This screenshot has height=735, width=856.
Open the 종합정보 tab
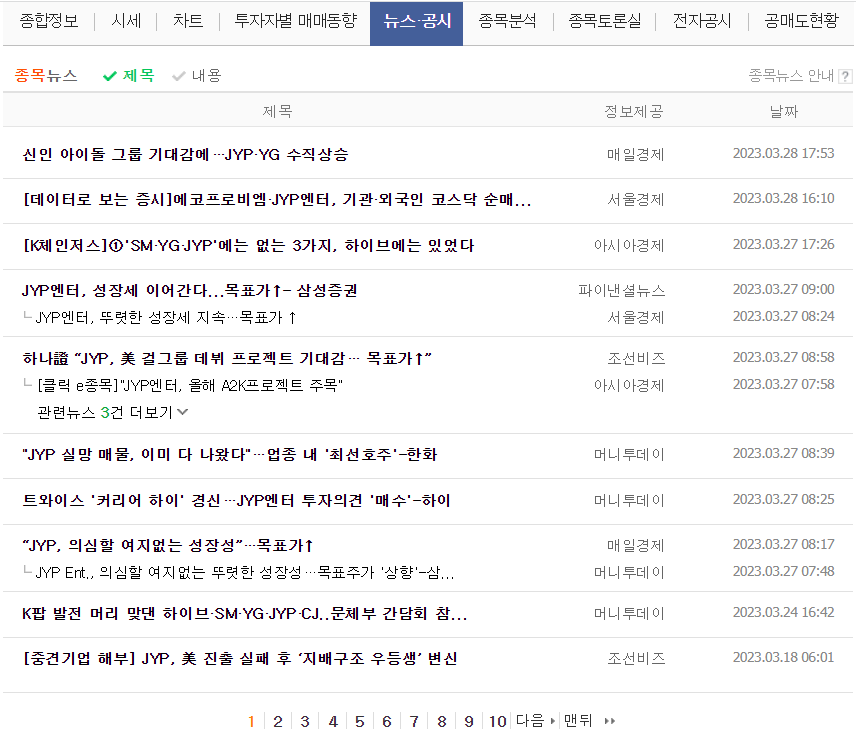click(49, 21)
